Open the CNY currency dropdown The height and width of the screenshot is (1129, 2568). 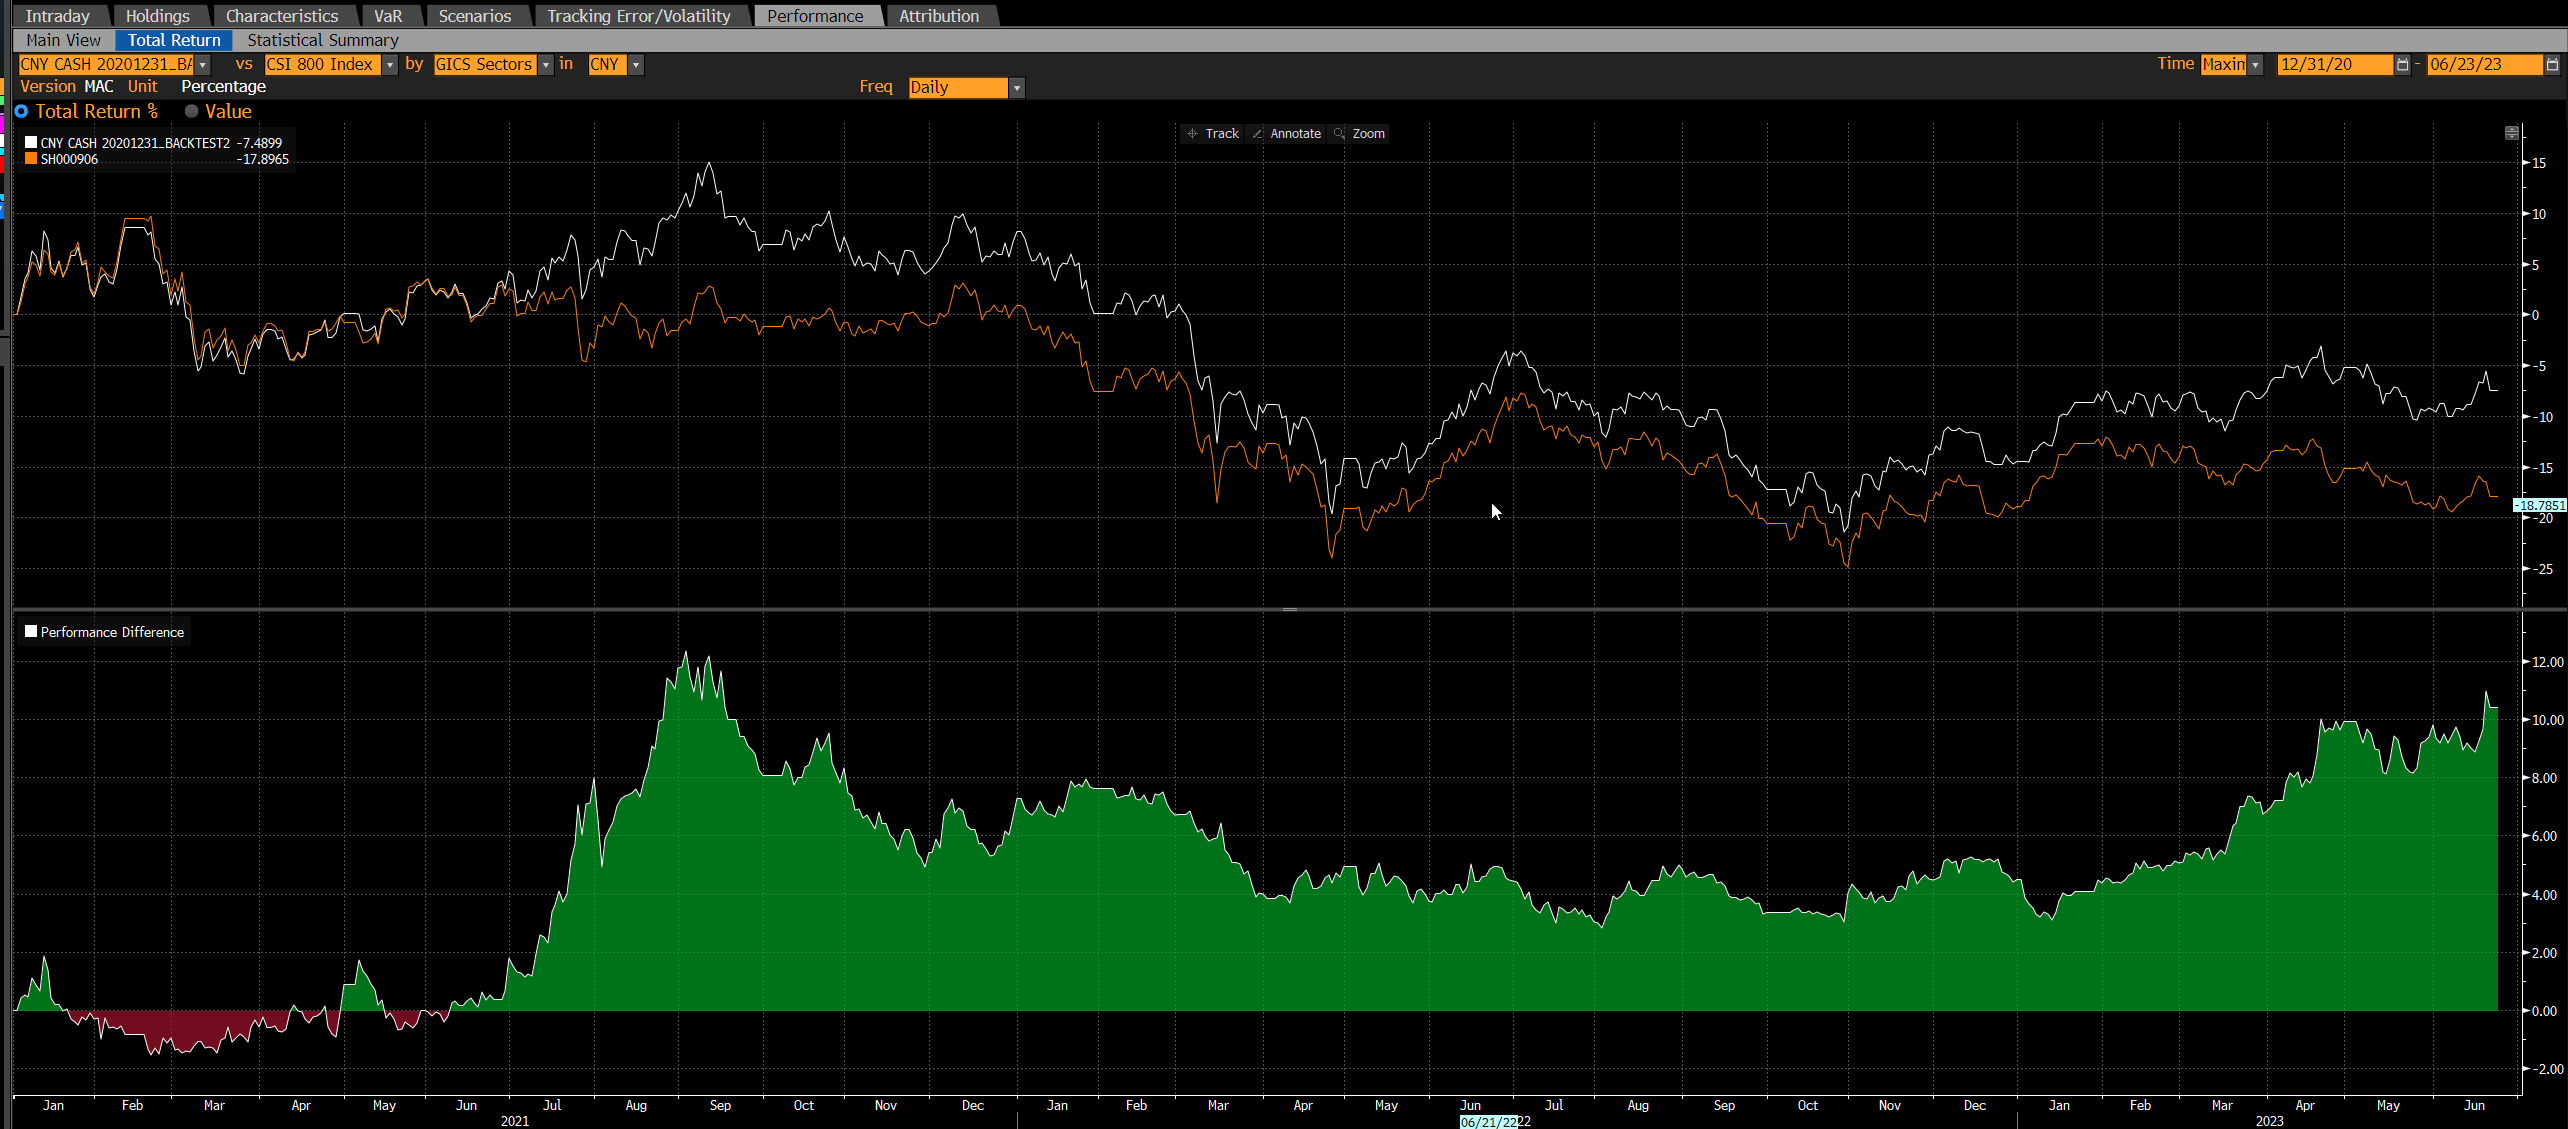click(x=636, y=64)
